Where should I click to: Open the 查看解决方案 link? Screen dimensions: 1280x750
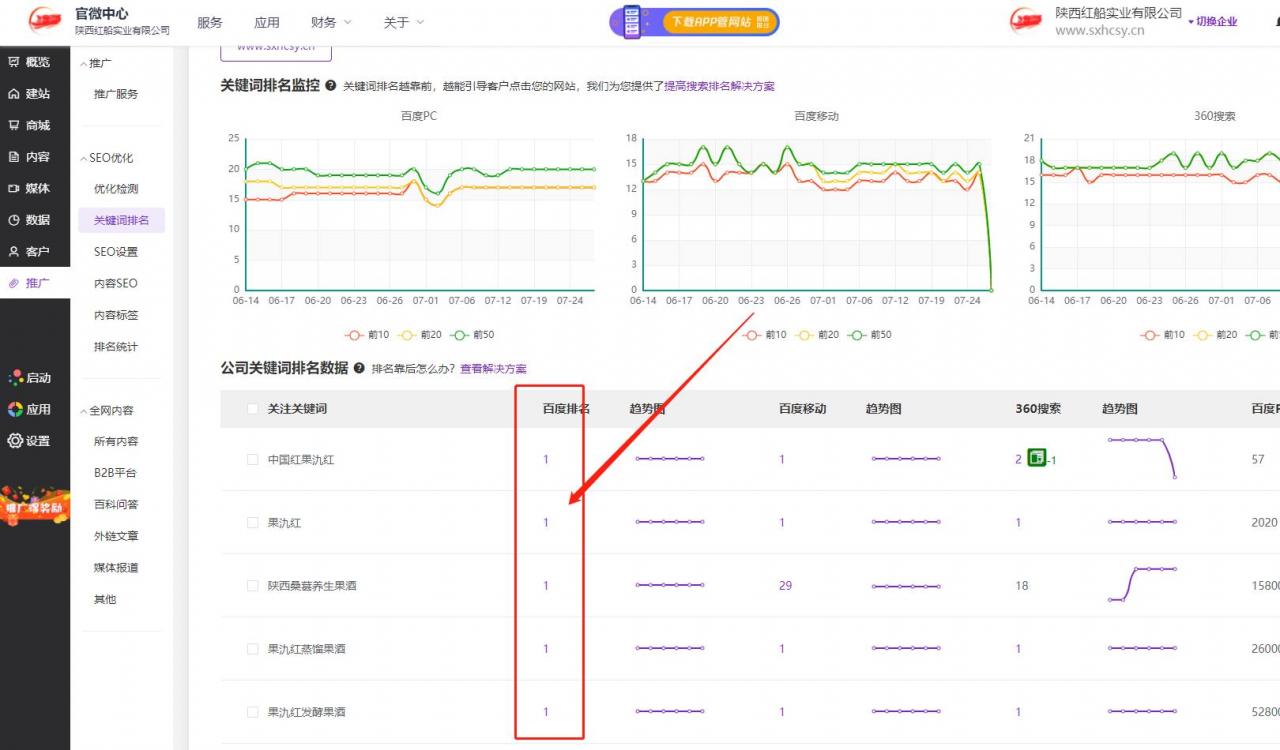click(x=496, y=368)
